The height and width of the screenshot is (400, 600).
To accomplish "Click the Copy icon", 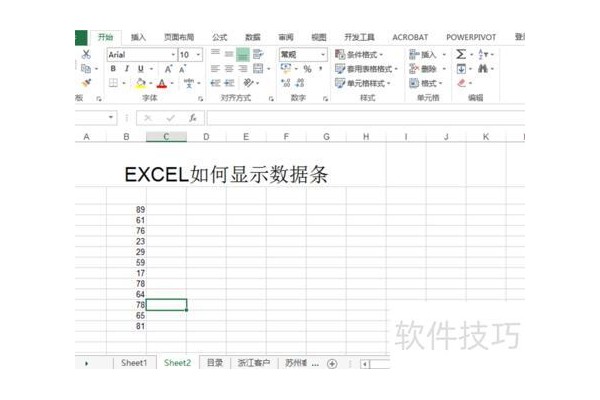I will point(86,69).
